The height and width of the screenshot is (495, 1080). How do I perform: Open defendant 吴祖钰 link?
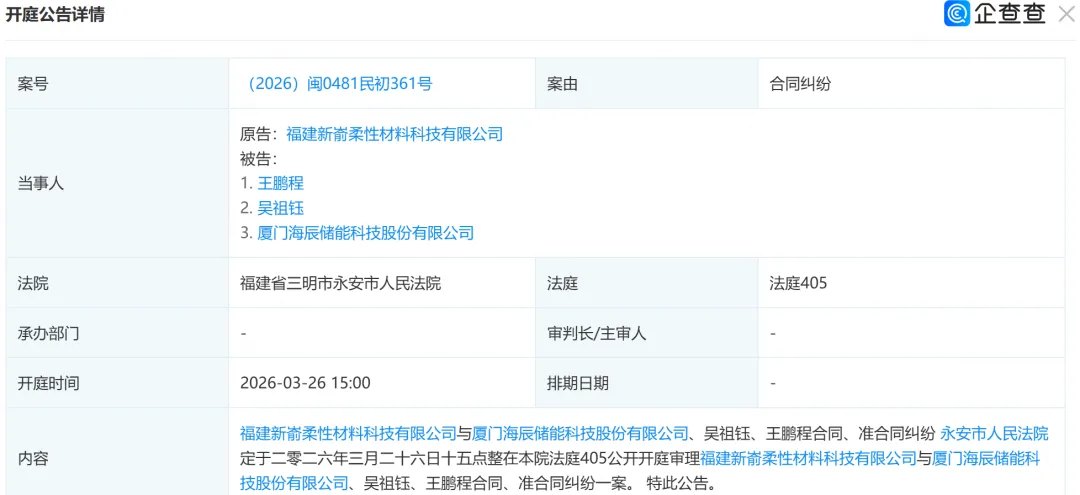click(x=280, y=208)
